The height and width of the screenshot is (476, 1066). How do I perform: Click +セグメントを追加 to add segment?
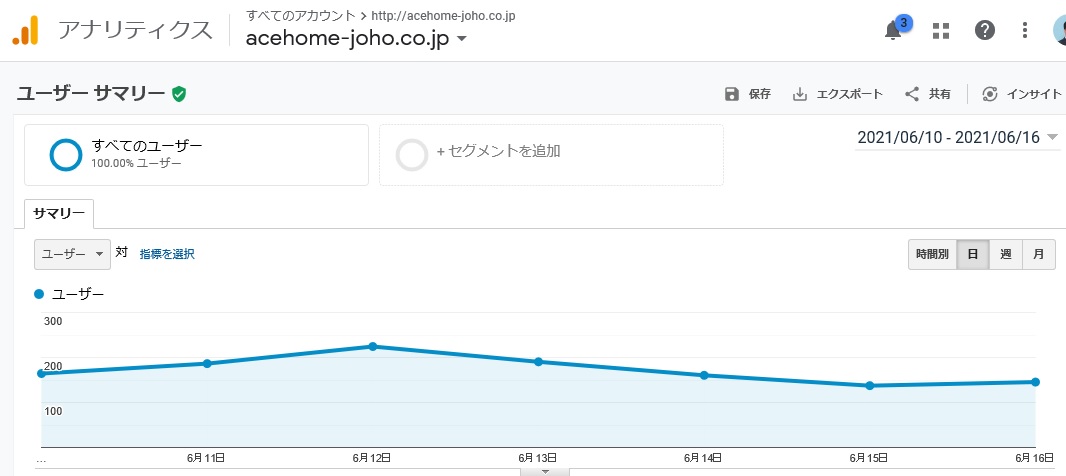(x=551, y=155)
